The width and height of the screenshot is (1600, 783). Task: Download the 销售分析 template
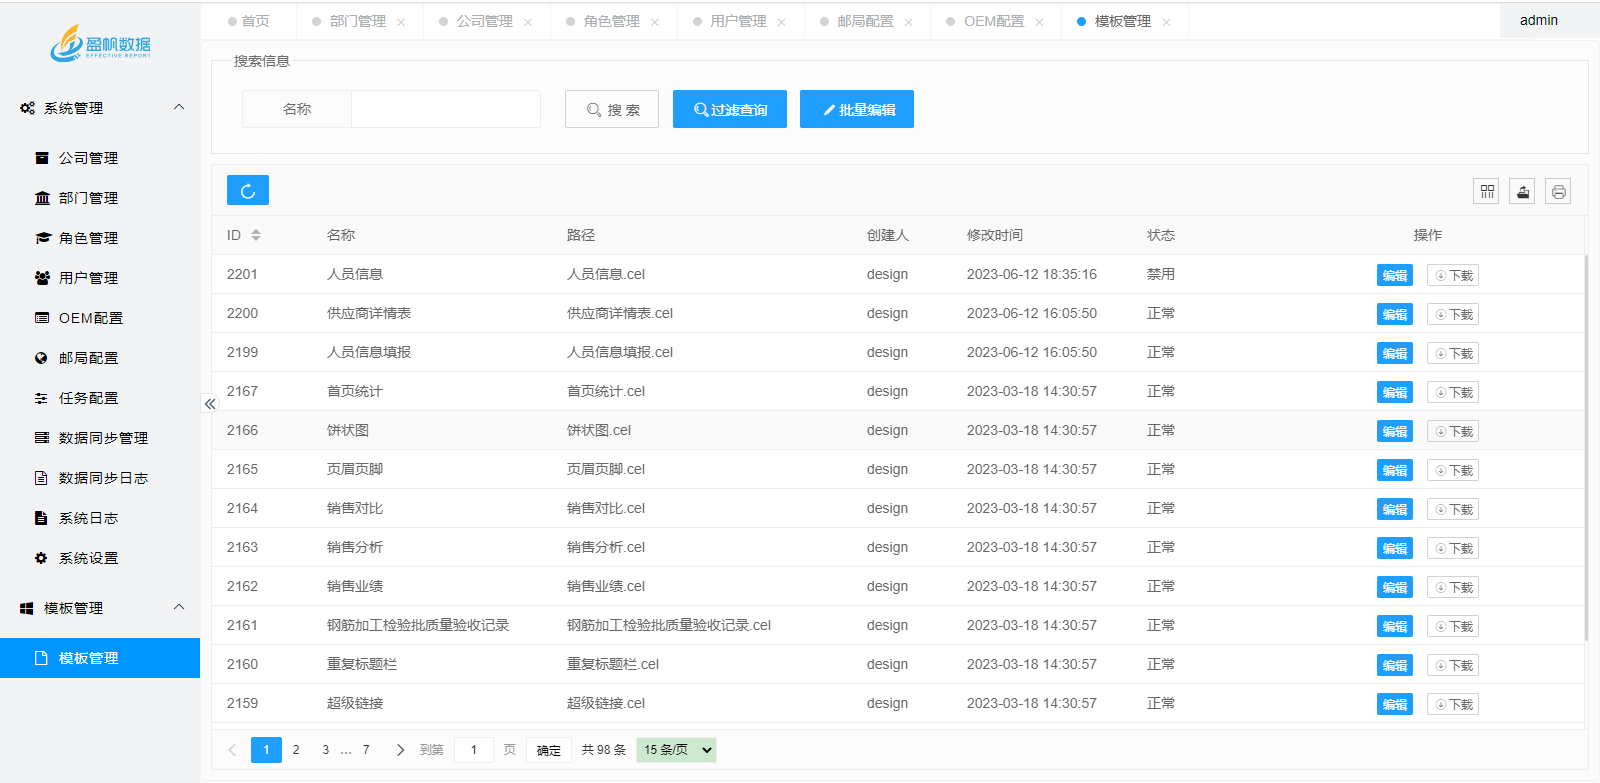[1453, 548]
